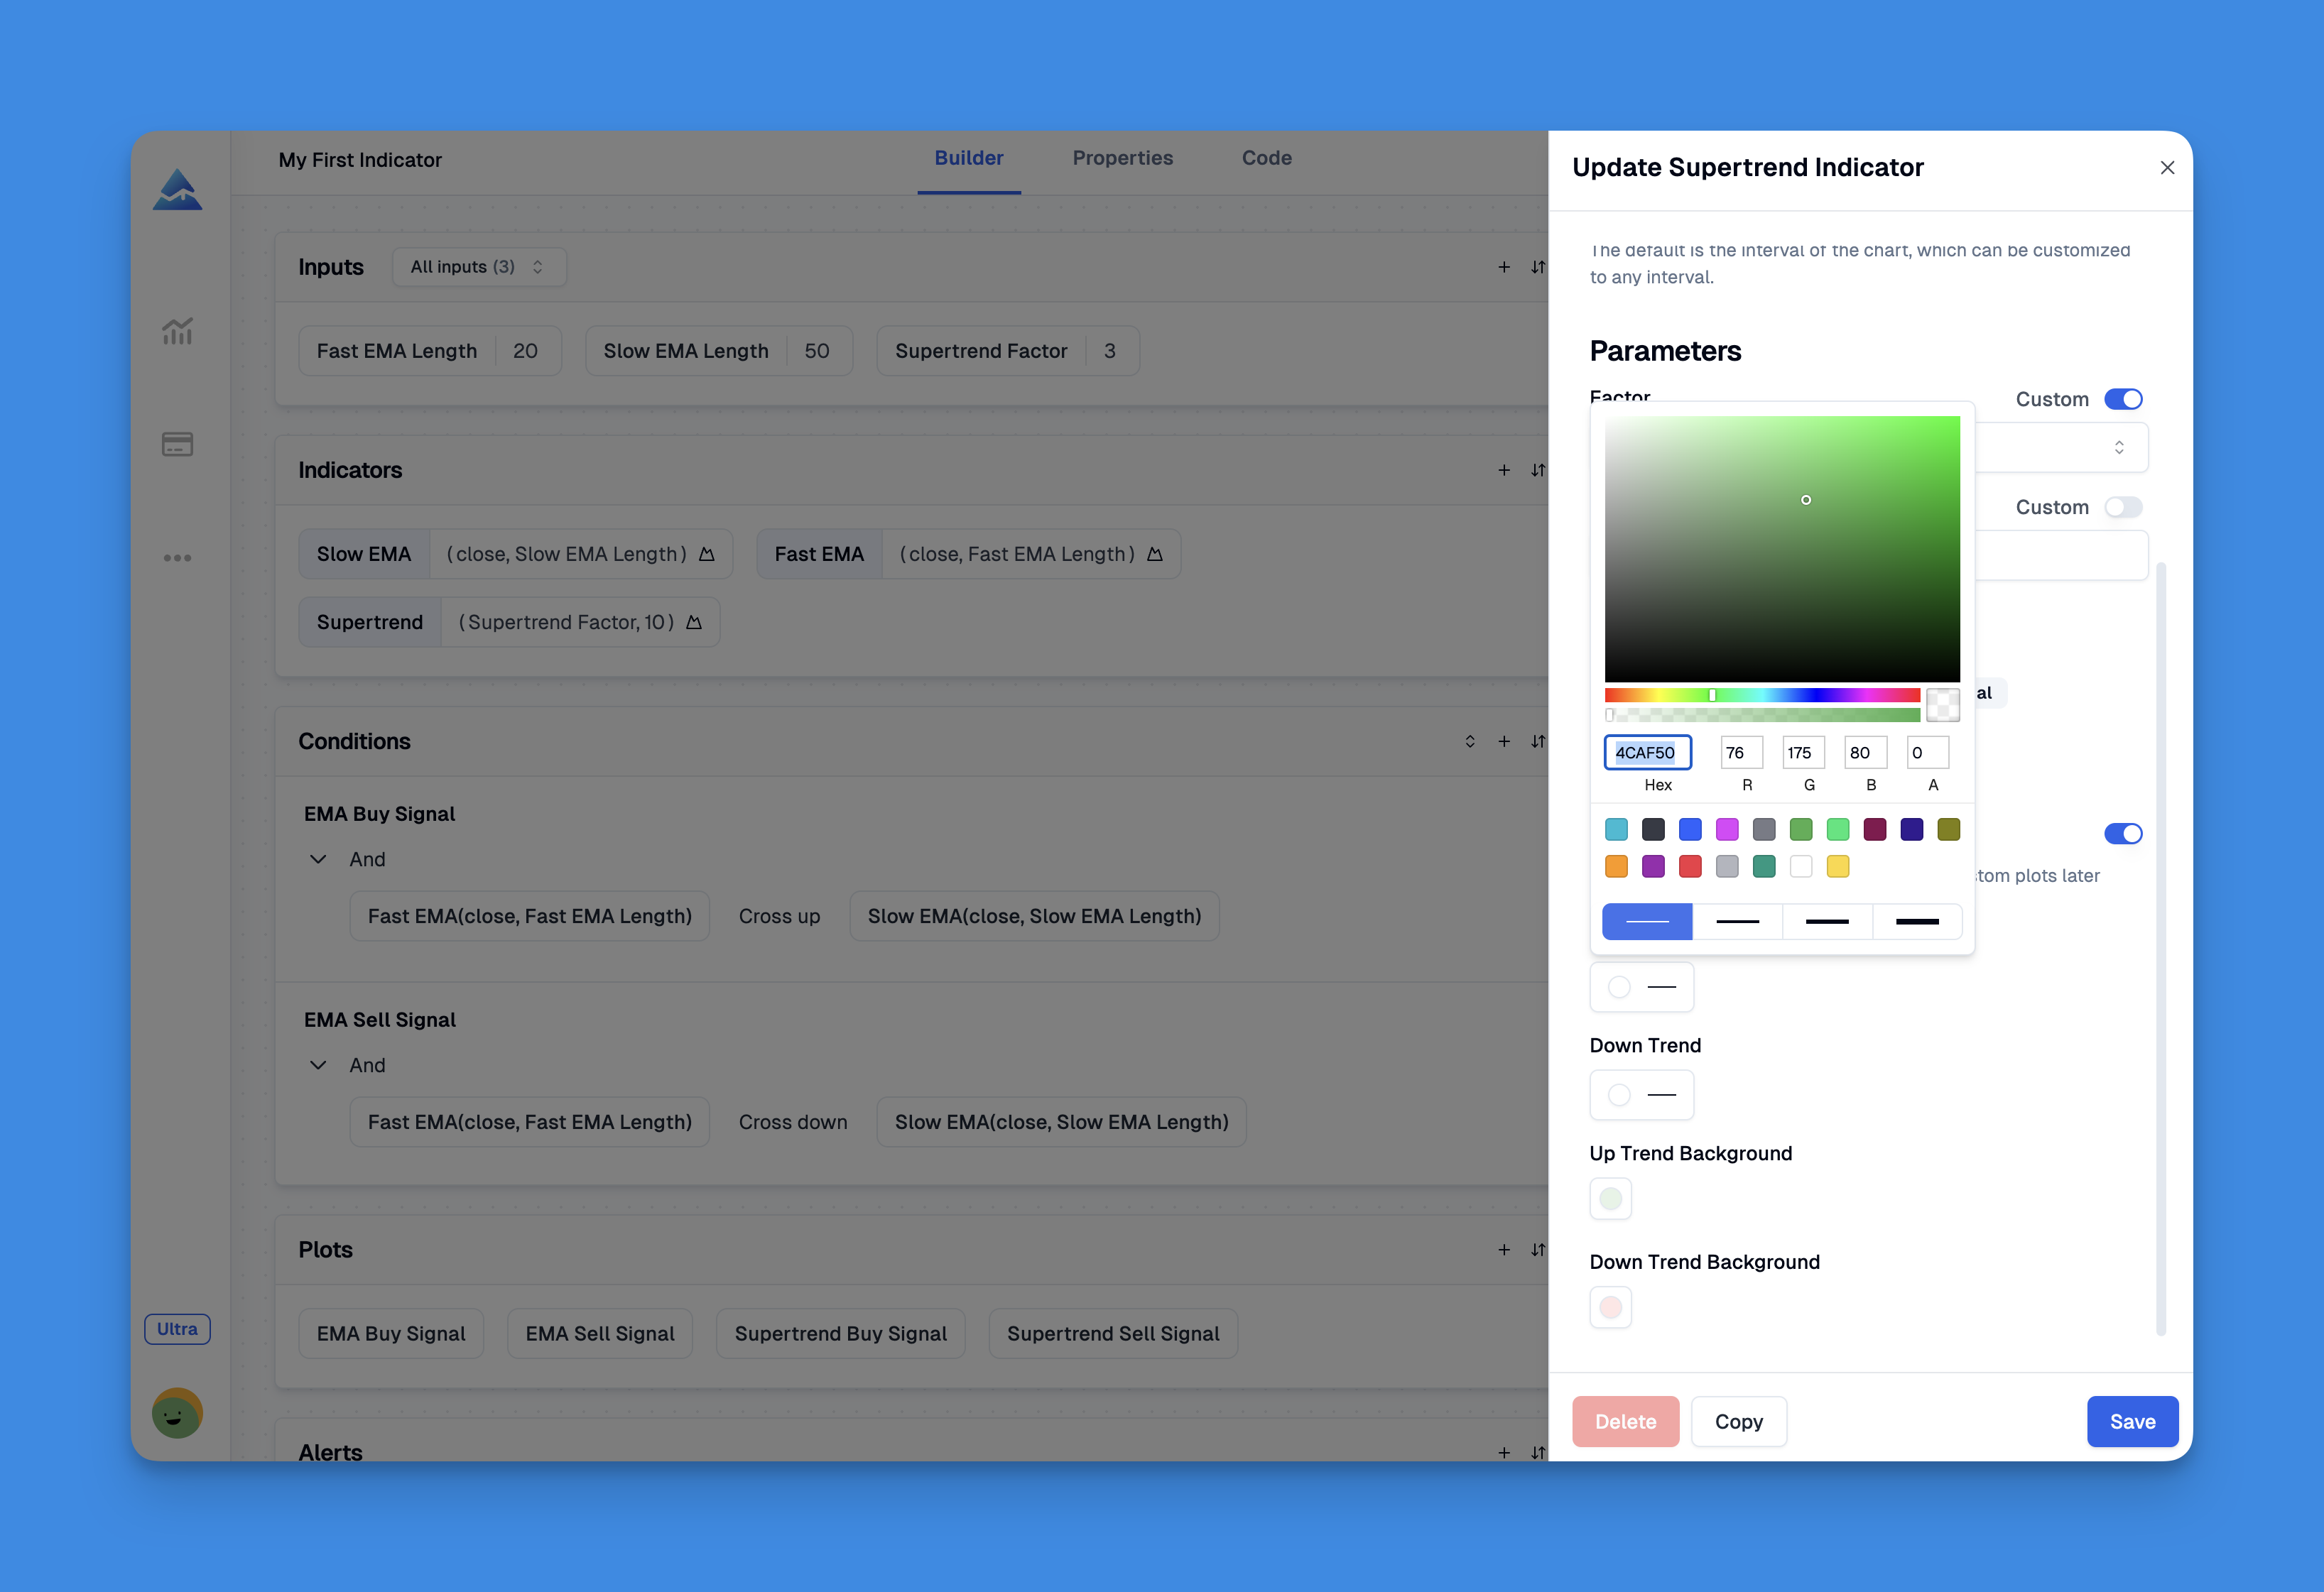This screenshot has height=1592, width=2324.
Task: Collapse the EMA Buy Signal And group
Action: (x=318, y=859)
